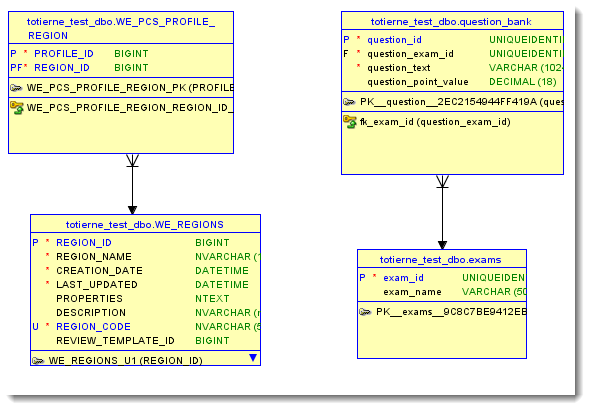
Task: Click the NTEXT data type
Action: pos(212,299)
